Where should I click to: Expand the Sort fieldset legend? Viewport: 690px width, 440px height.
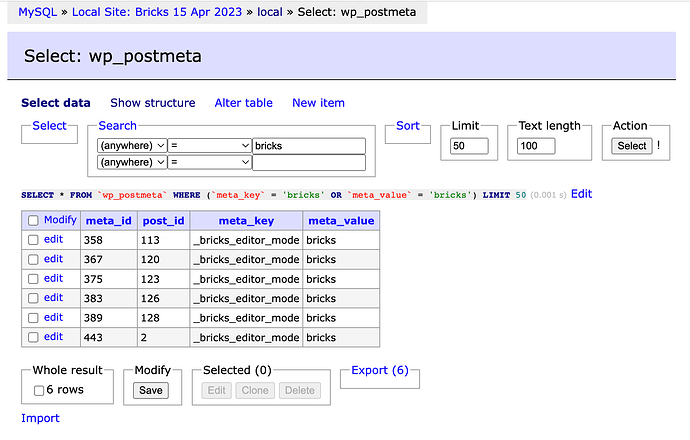(x=408, y=125)
